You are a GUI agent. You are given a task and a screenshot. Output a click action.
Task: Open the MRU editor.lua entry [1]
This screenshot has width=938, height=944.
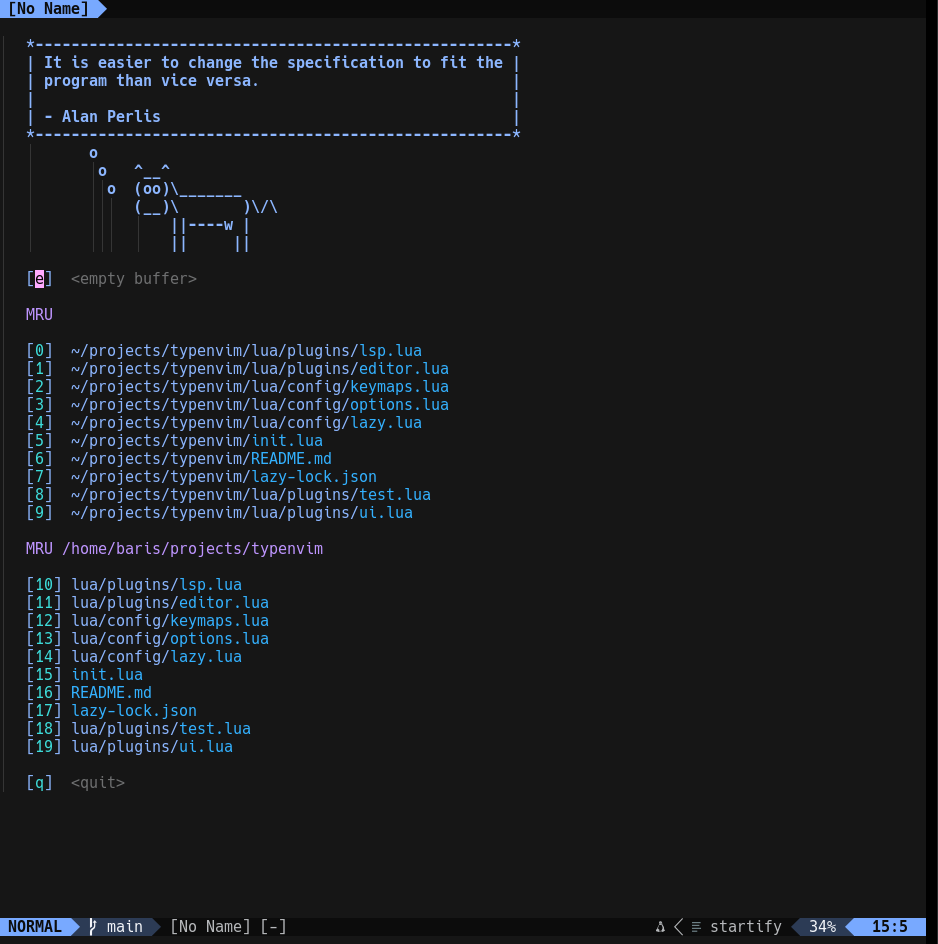[x=259, y=369]
